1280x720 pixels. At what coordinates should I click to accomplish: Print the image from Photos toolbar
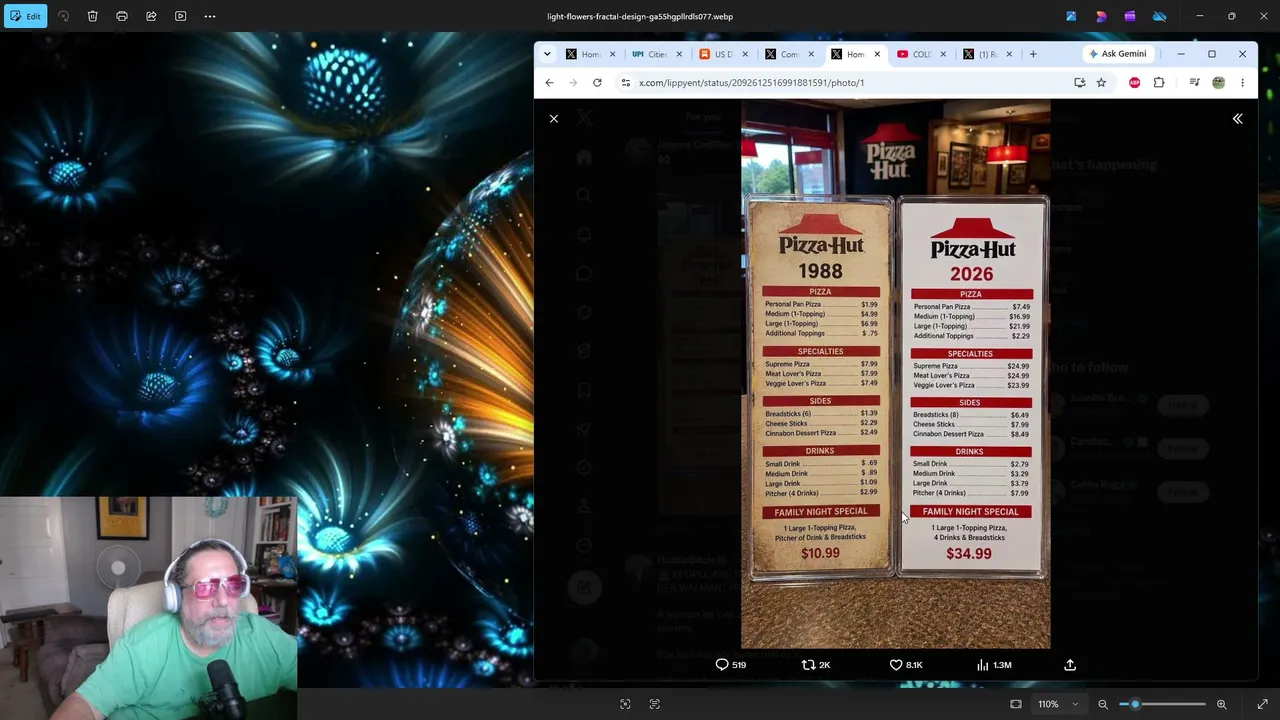click(x=122, y=16)
